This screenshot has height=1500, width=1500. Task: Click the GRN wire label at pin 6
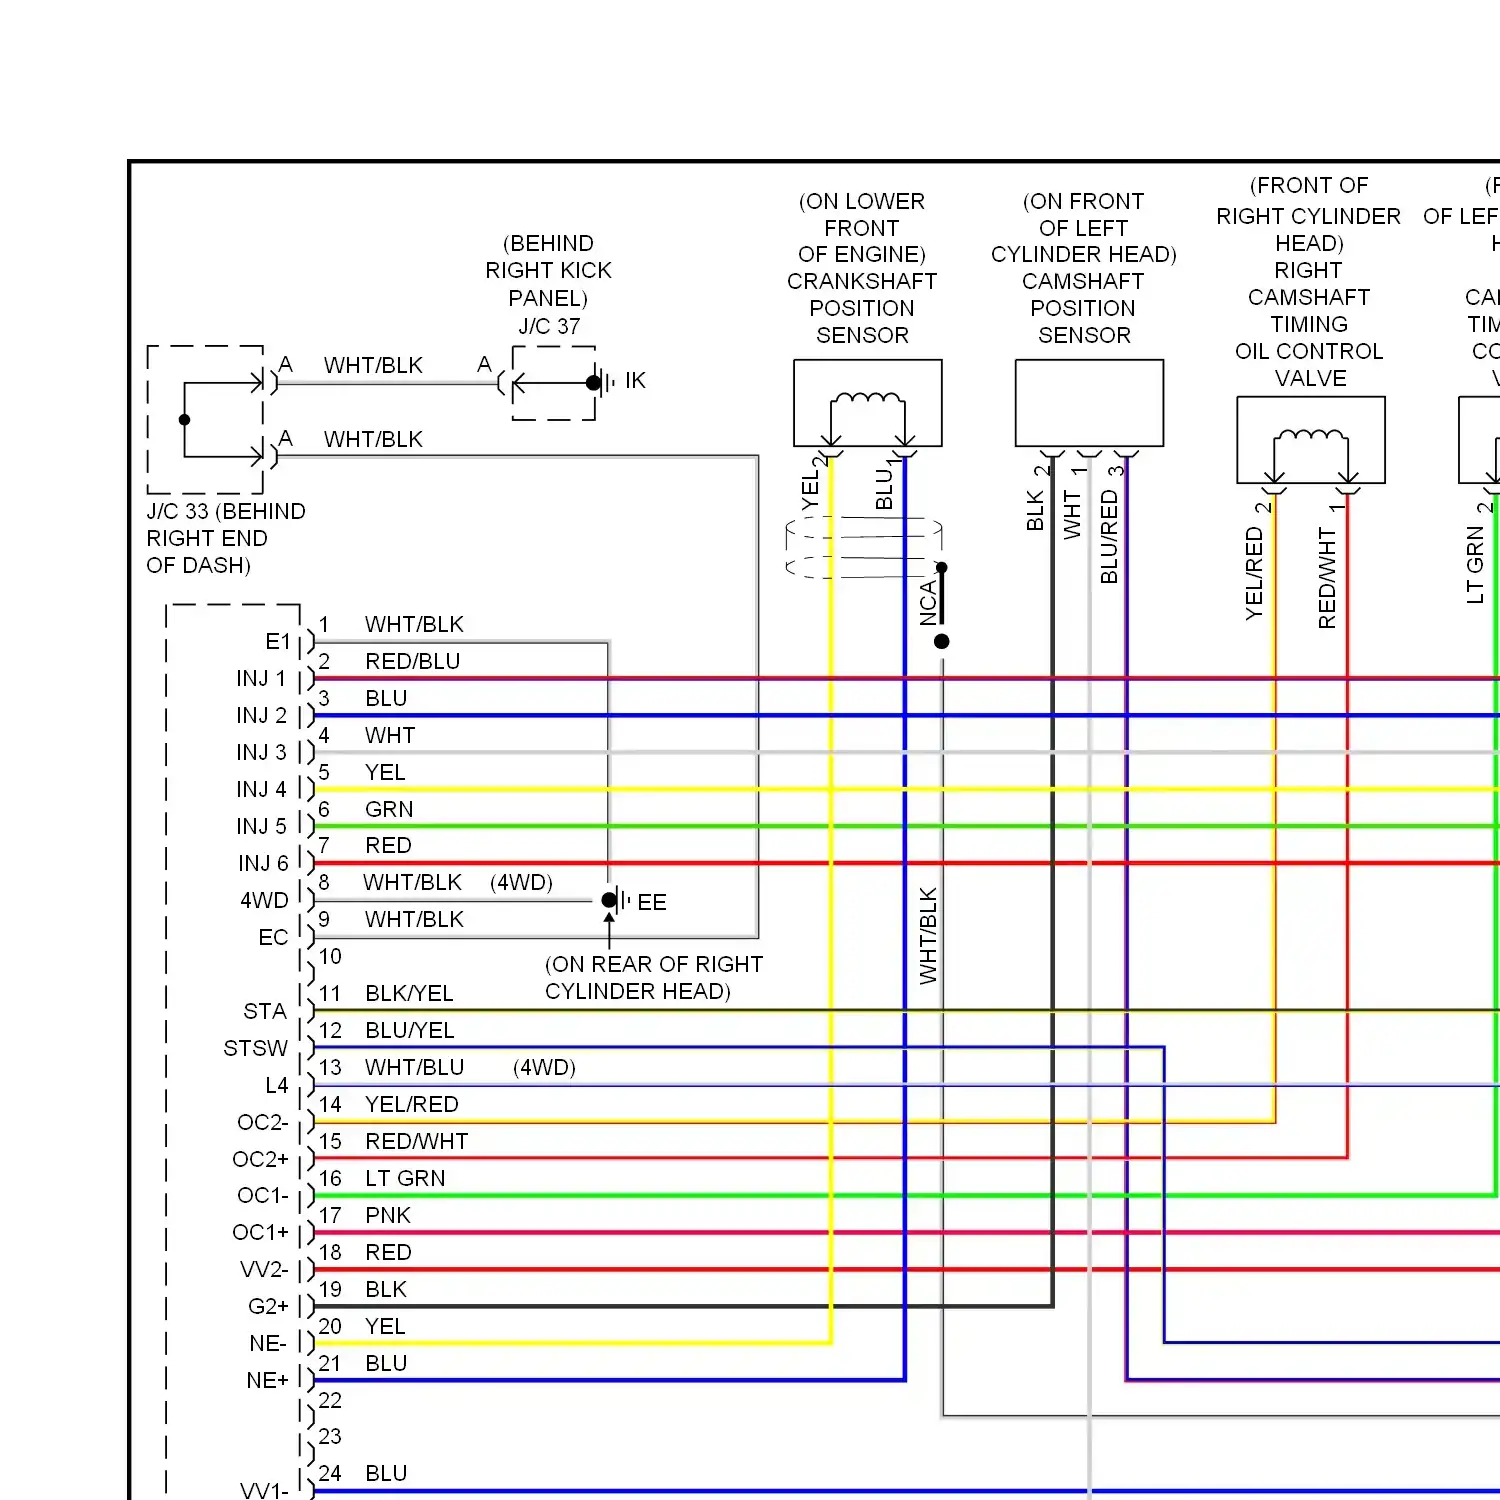click(389, 810)
